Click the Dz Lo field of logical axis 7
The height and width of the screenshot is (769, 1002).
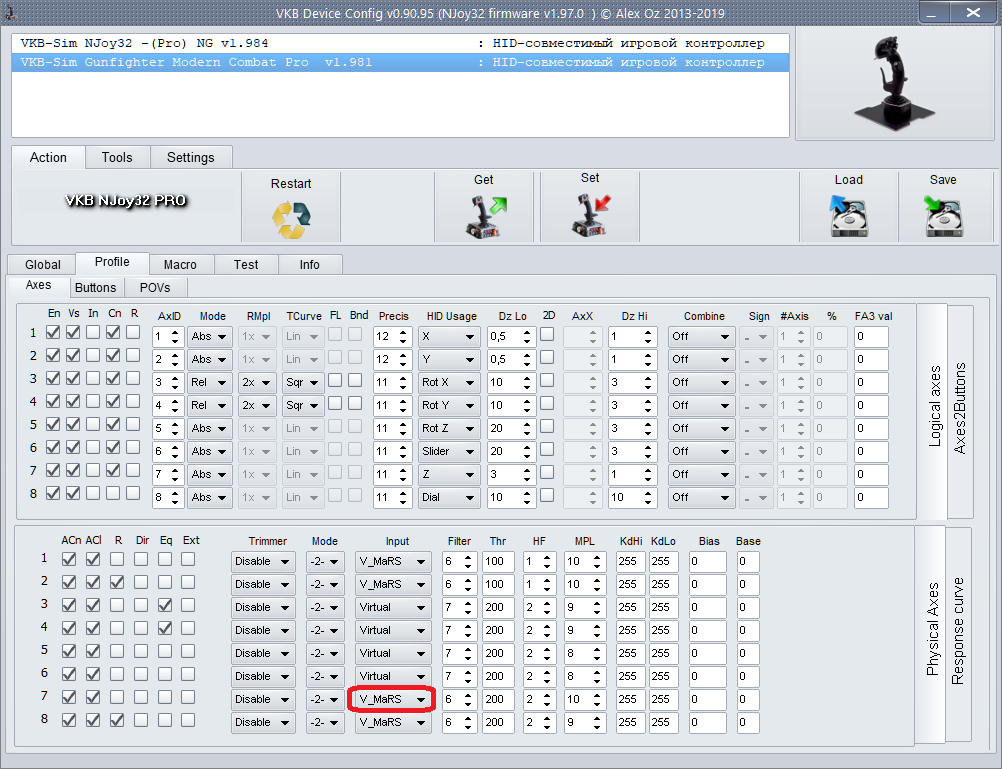pyautogui.click(x=509, y=474)
